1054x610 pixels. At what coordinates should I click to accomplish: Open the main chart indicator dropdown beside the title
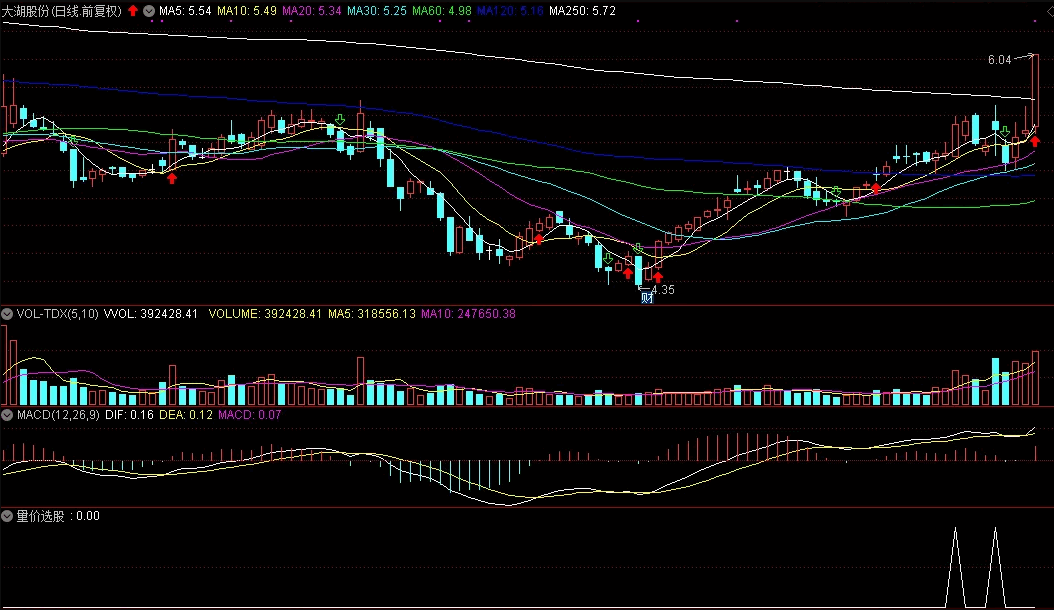click(149, 11)
